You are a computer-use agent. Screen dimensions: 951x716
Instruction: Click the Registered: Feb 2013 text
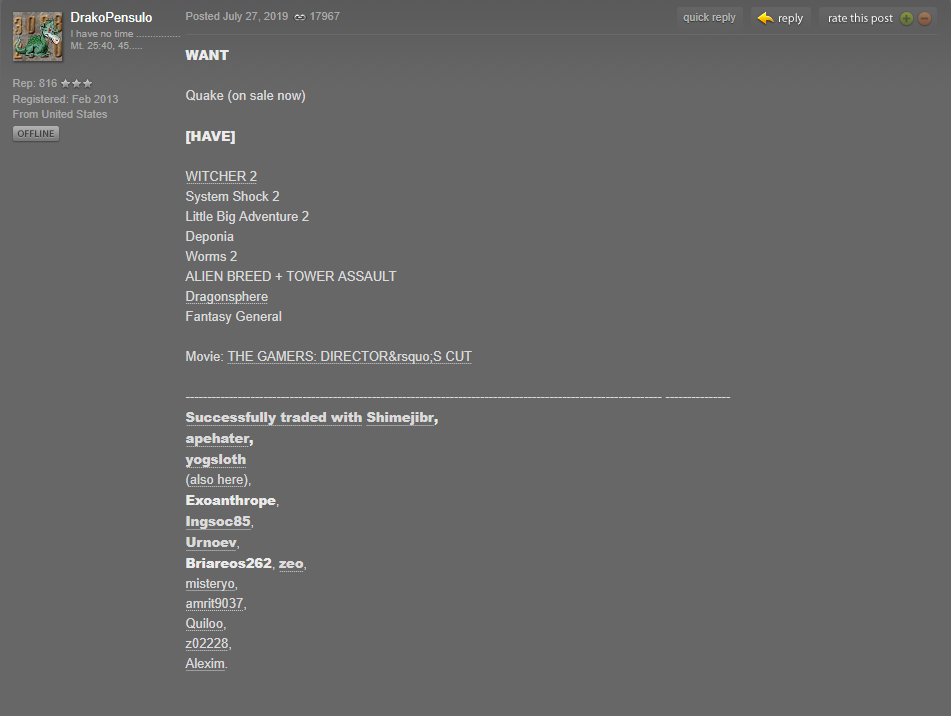66,99
